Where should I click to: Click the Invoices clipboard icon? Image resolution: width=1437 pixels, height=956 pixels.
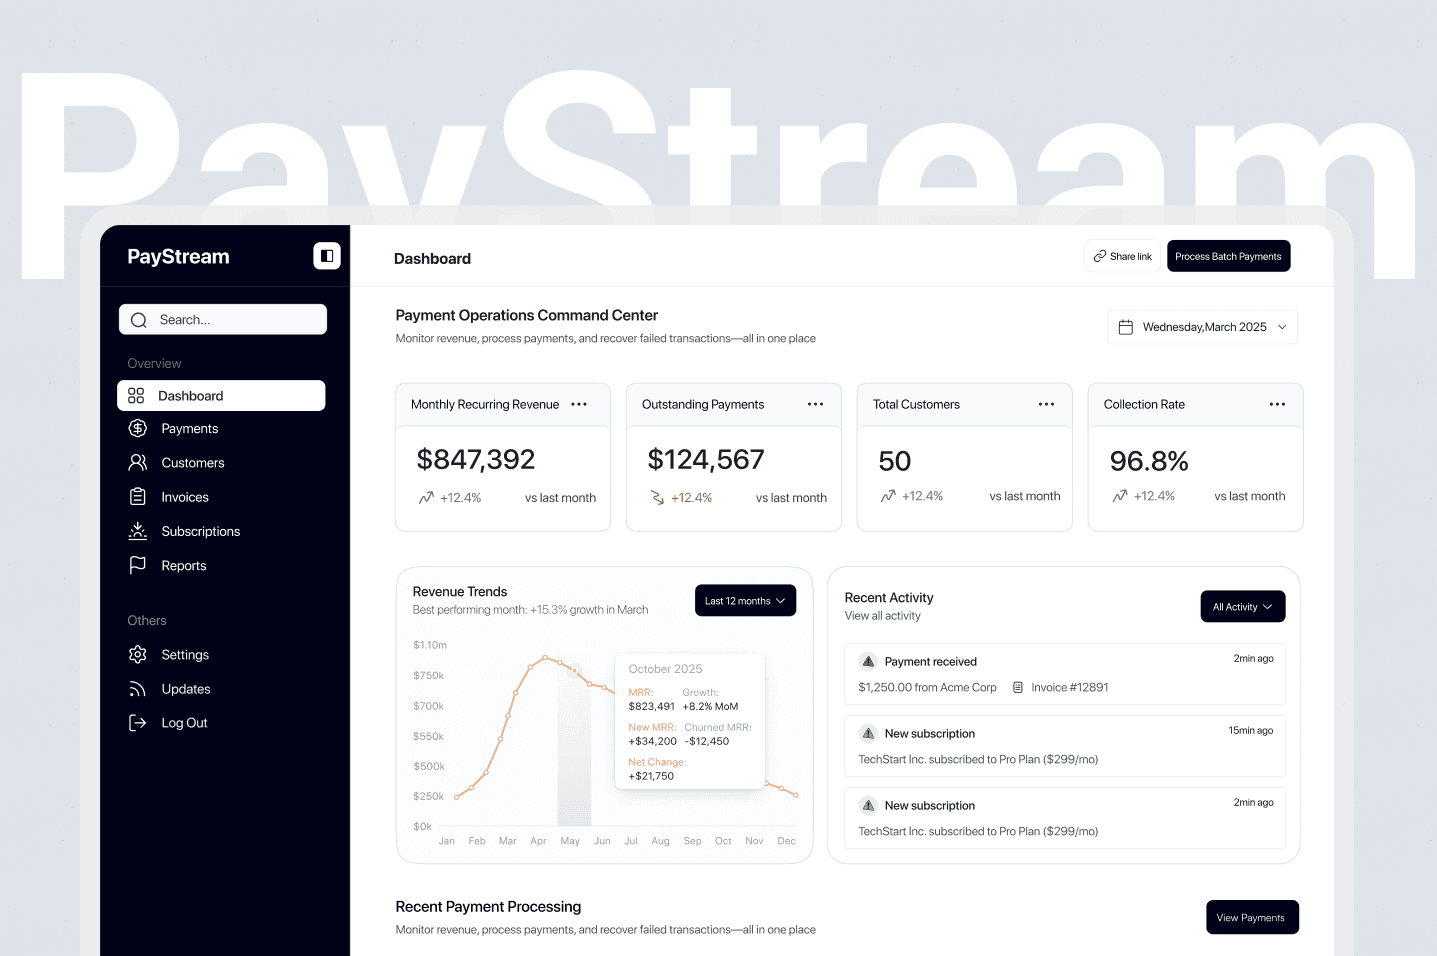point(138,496)
